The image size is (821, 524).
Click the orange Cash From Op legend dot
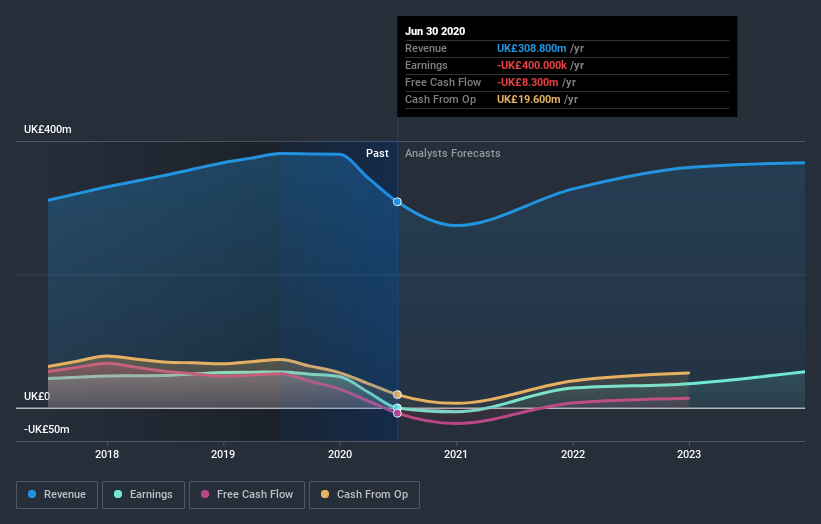click(x=325, y=494)
